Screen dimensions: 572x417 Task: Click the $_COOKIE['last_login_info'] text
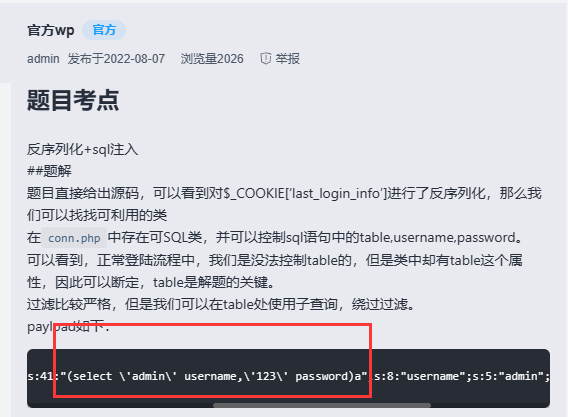(304, 193)
